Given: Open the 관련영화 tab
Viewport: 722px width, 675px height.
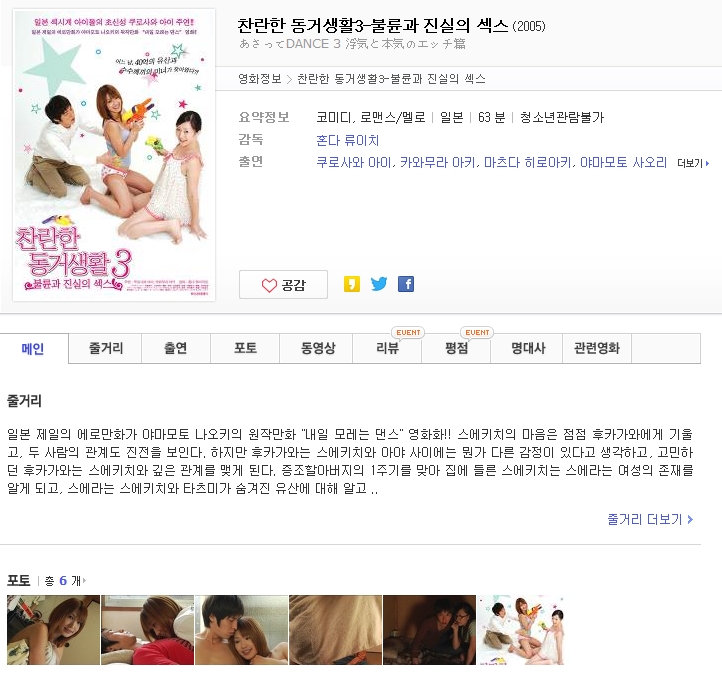Looking at the screenshot, I should pyautogui.click(x=597, y=348).
